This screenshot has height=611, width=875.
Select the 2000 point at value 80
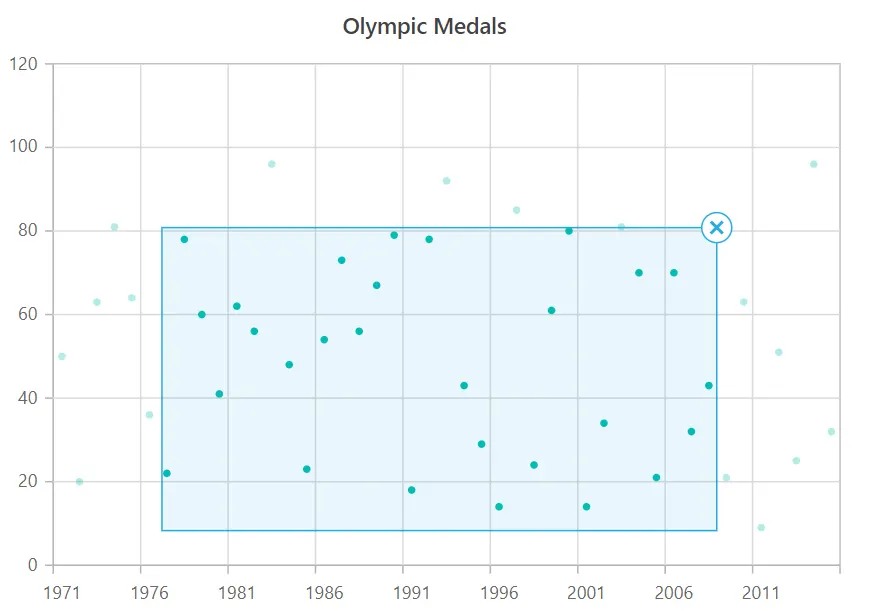pyautogui.click(x=569, y=231)
